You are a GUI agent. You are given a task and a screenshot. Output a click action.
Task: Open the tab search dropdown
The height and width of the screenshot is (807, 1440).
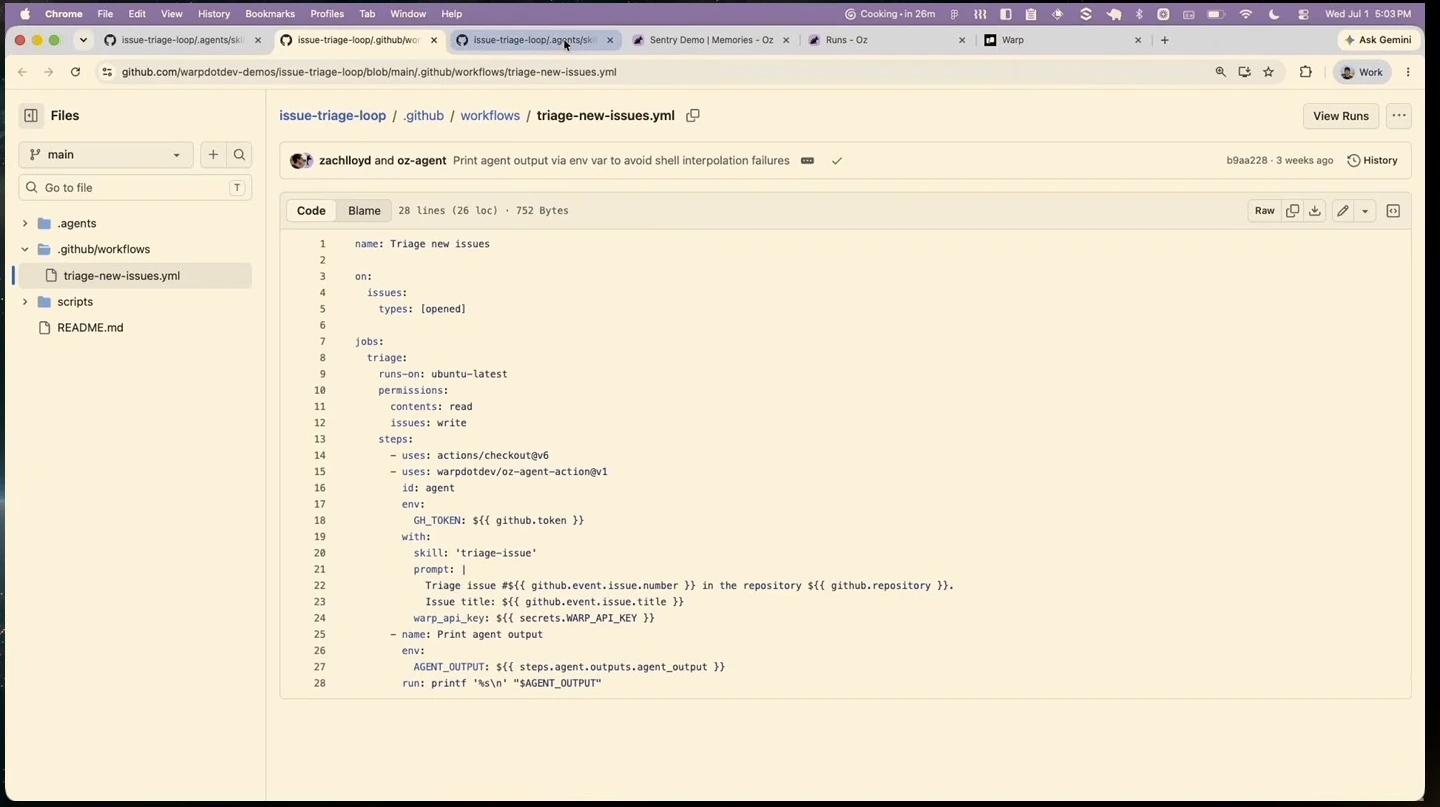click(83, 40)
